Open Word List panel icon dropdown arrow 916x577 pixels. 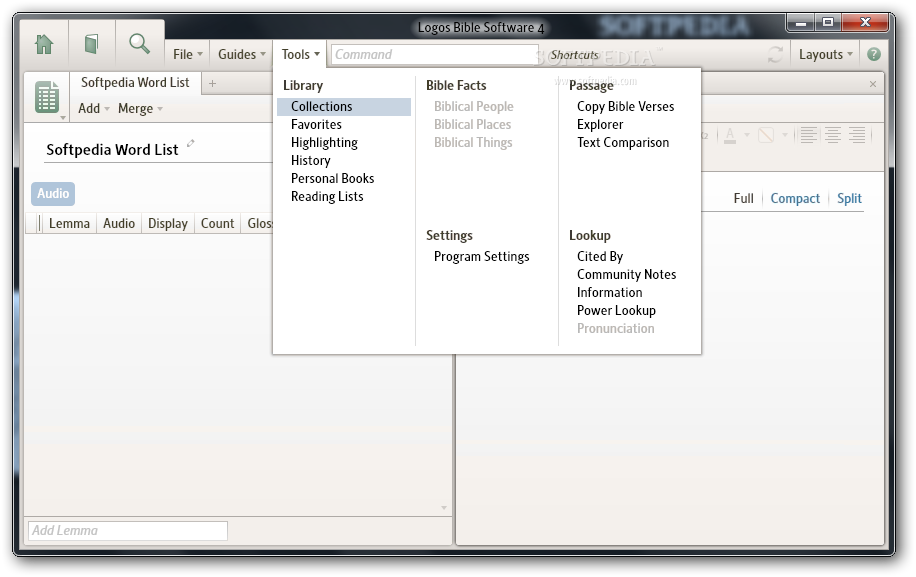[x=63, y=118]
